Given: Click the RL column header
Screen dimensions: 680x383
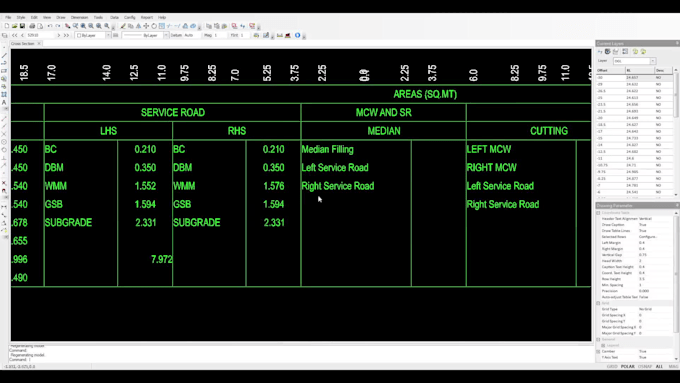Looking at the screenshot, I should 640,70.
